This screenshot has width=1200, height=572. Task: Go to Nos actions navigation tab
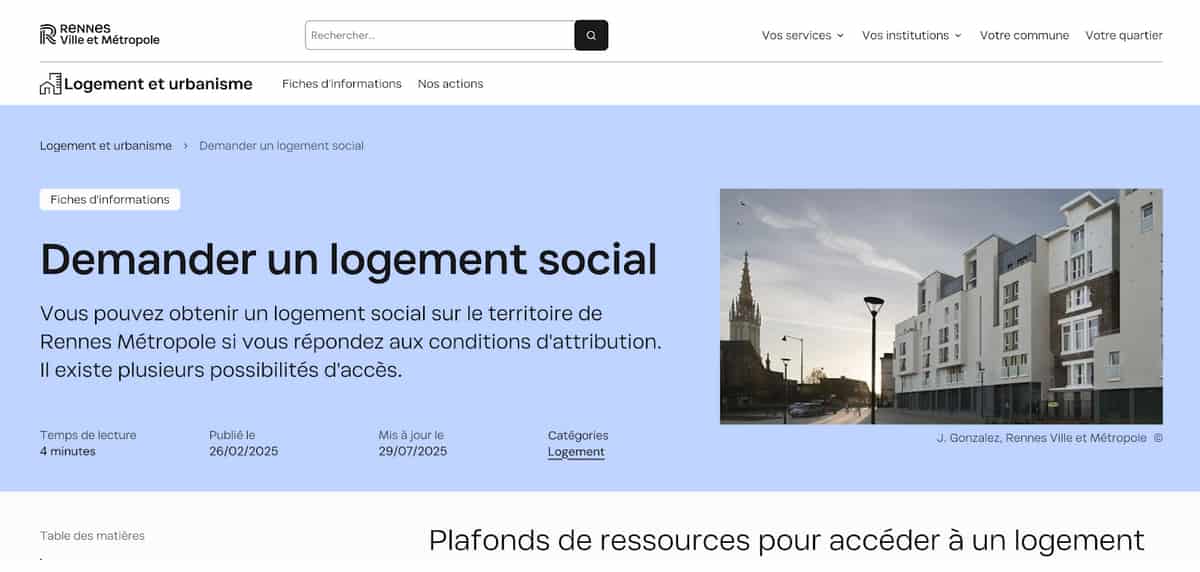click(450, 84)
